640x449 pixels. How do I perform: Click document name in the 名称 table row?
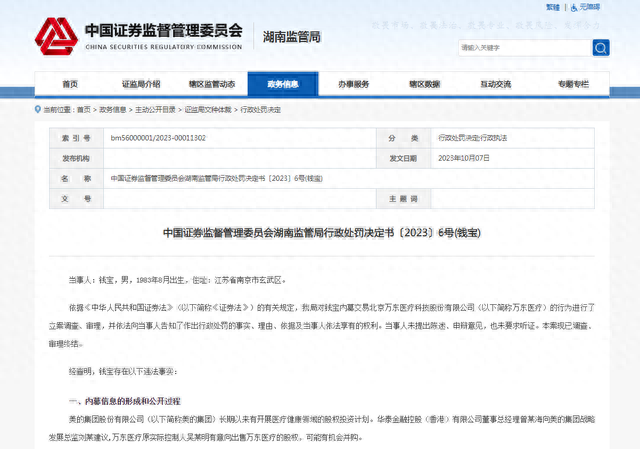click(x=216, y=178)
